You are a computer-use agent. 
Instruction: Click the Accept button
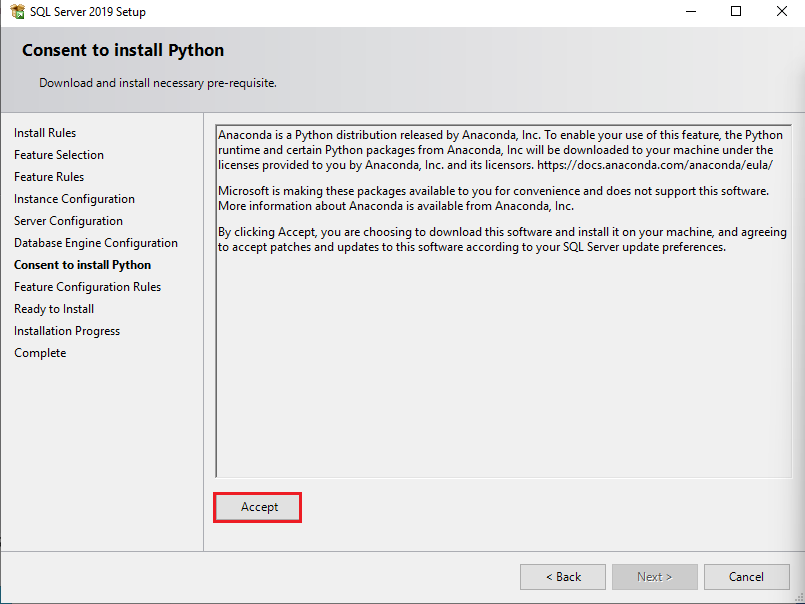(x=257, y=507)
